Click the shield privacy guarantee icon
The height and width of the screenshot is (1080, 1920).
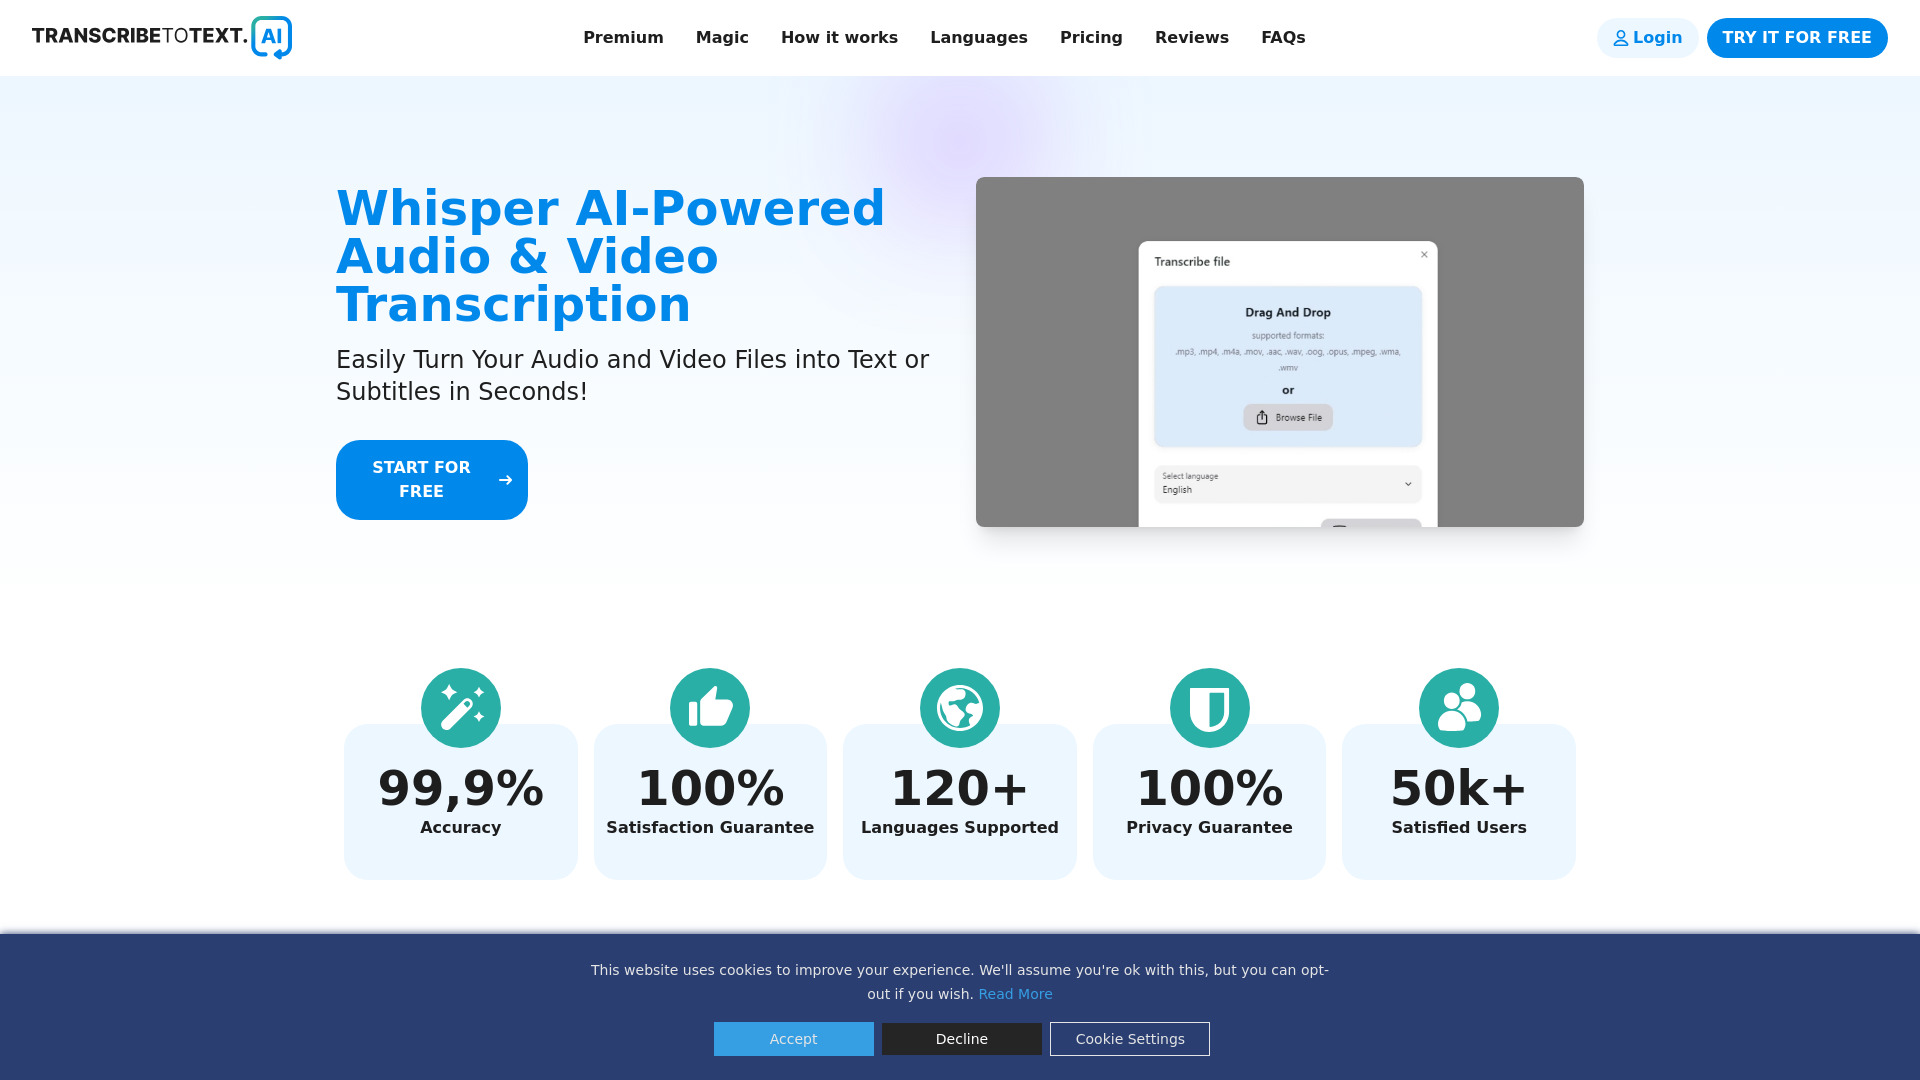1209,708
